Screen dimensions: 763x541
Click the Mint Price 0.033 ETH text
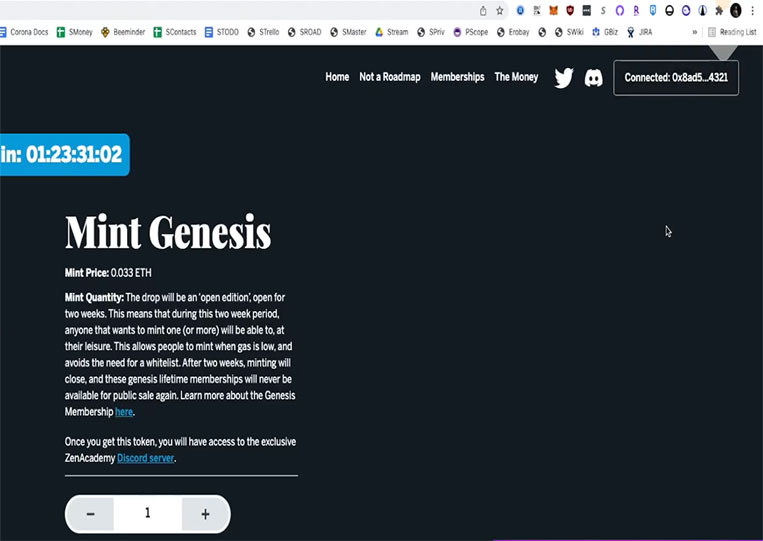click(108, 273)
